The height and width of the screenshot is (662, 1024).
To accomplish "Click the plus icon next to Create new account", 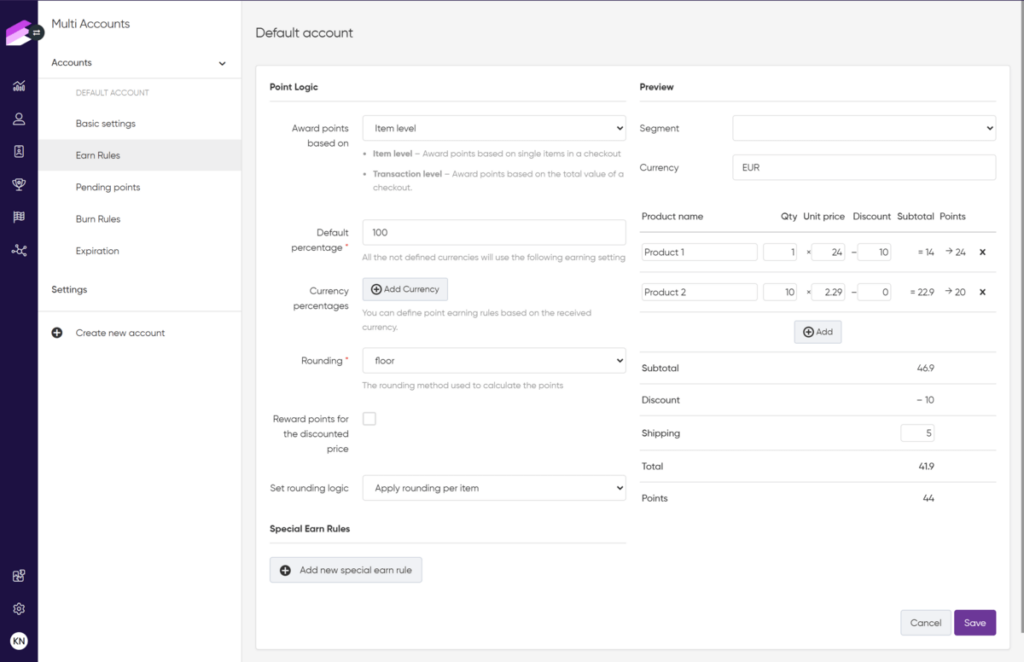I will click(x=57, y=333).
